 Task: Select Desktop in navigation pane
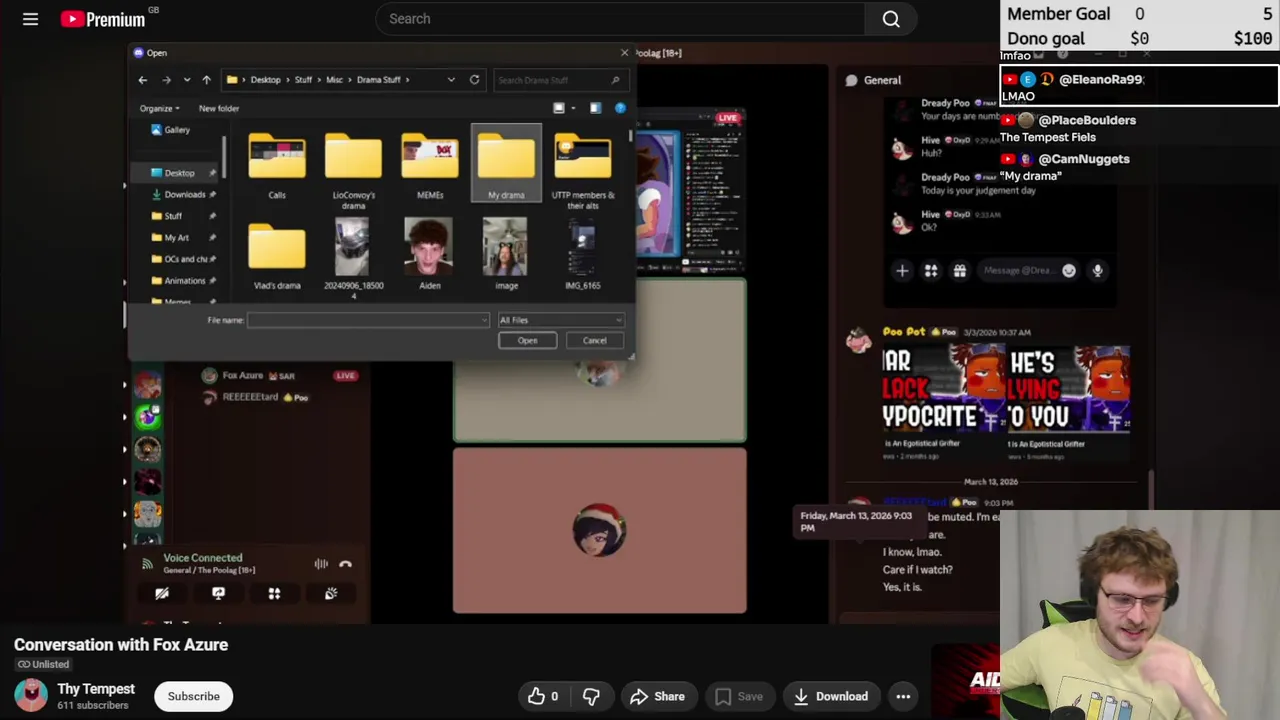[x=179, y=173]
